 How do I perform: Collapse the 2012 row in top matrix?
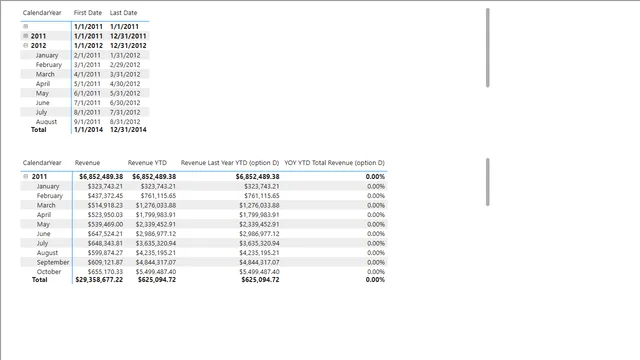[26, 45]
